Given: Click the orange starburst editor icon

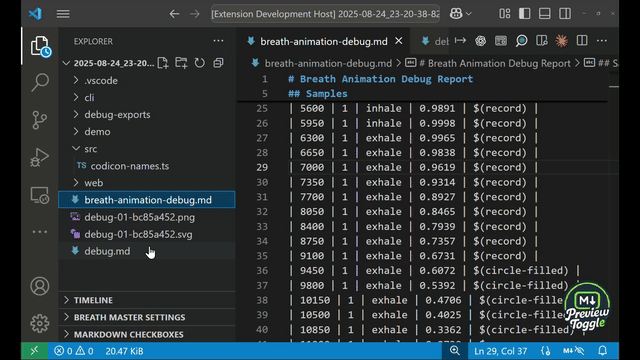Looking at the screenshot, I should 562,41.
